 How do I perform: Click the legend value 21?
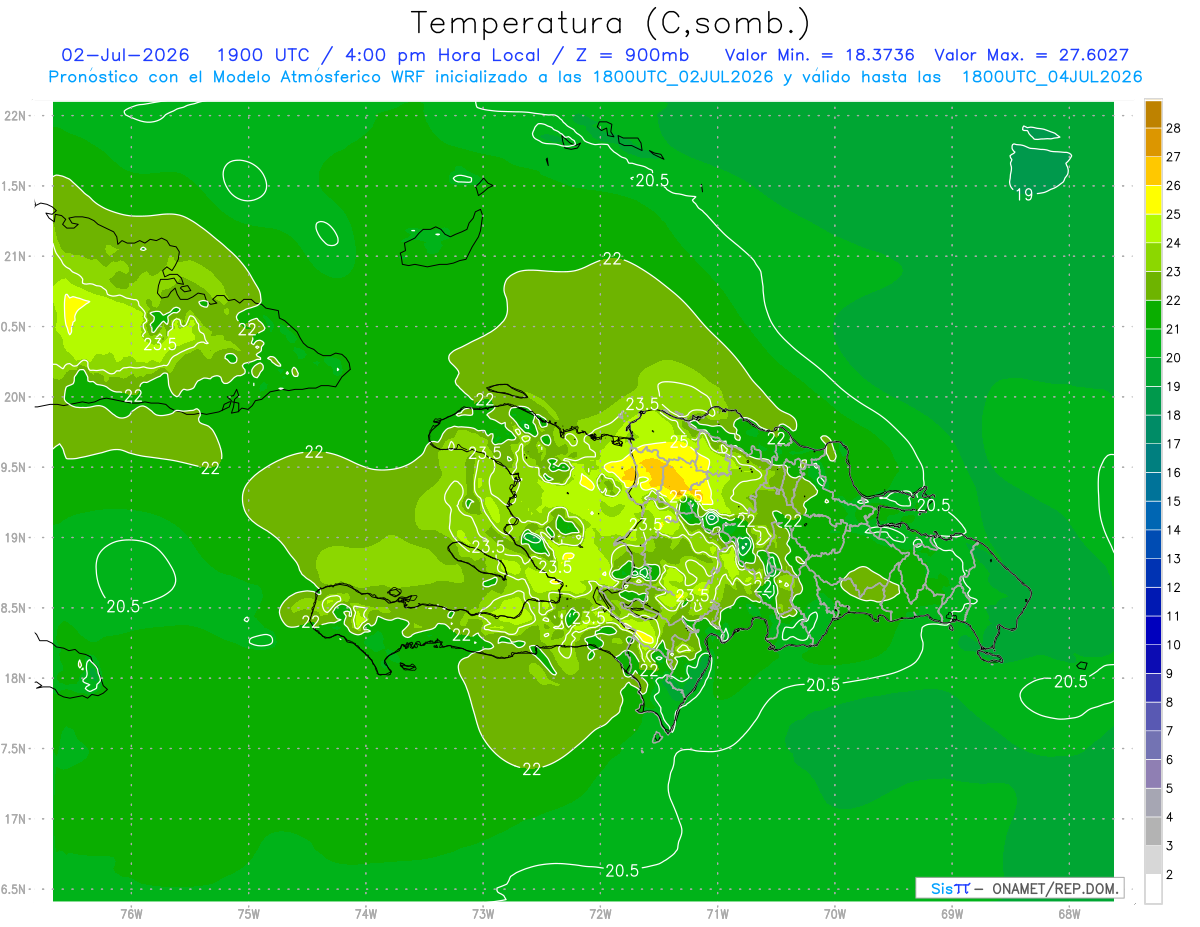[x=1174, y=329]
